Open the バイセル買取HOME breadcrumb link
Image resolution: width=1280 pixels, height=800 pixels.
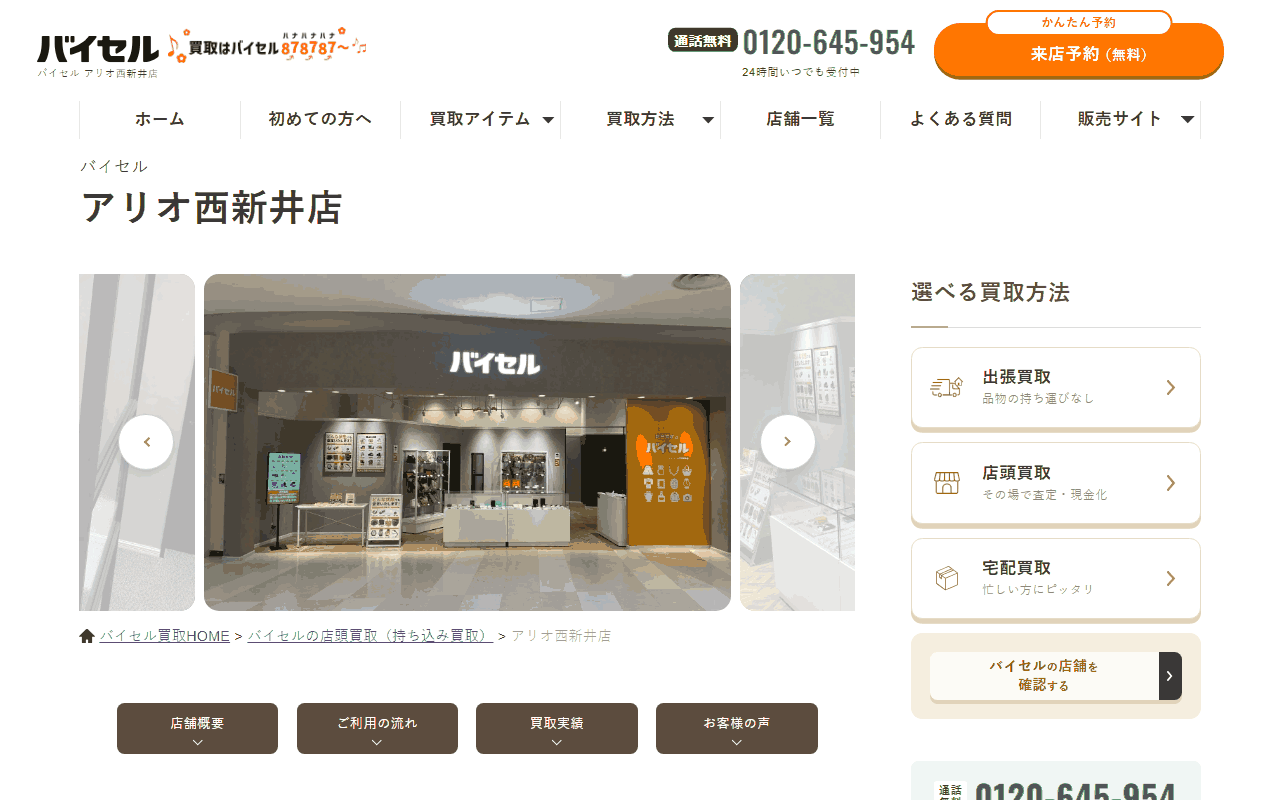165,636
